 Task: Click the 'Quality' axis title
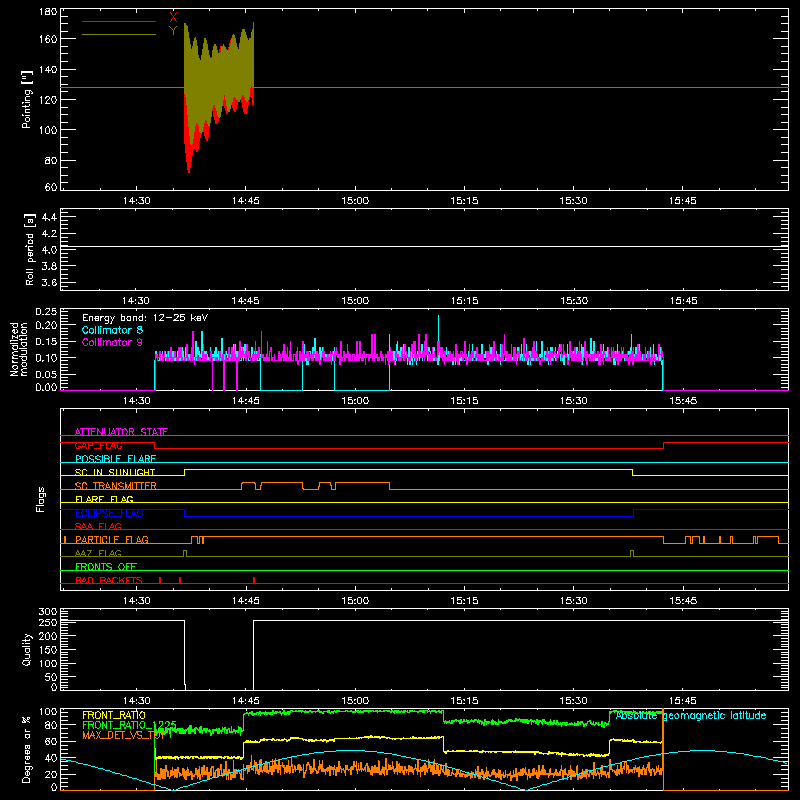click(27, 649)
